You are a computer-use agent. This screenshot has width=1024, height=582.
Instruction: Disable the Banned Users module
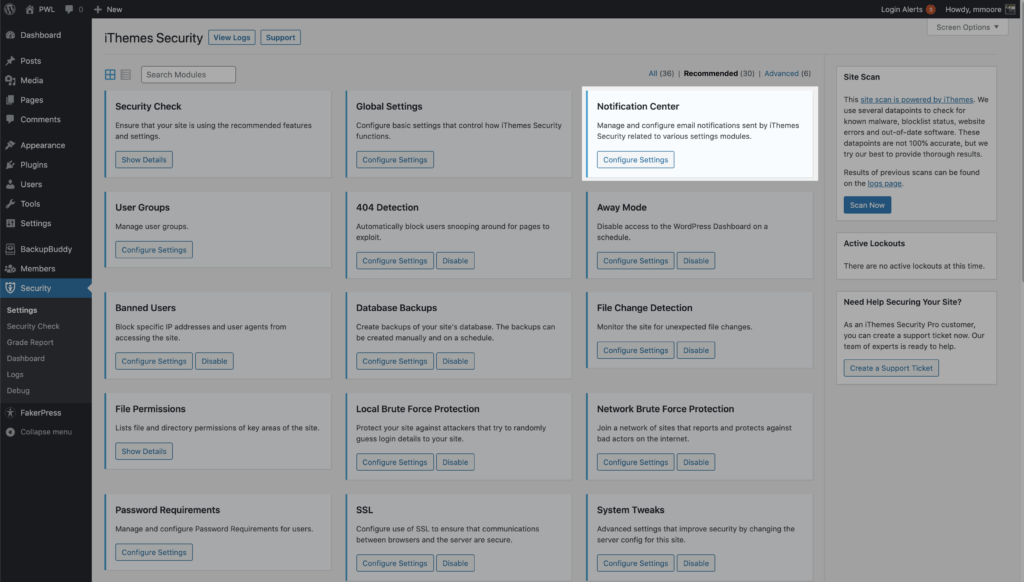[x=214, y=361]
